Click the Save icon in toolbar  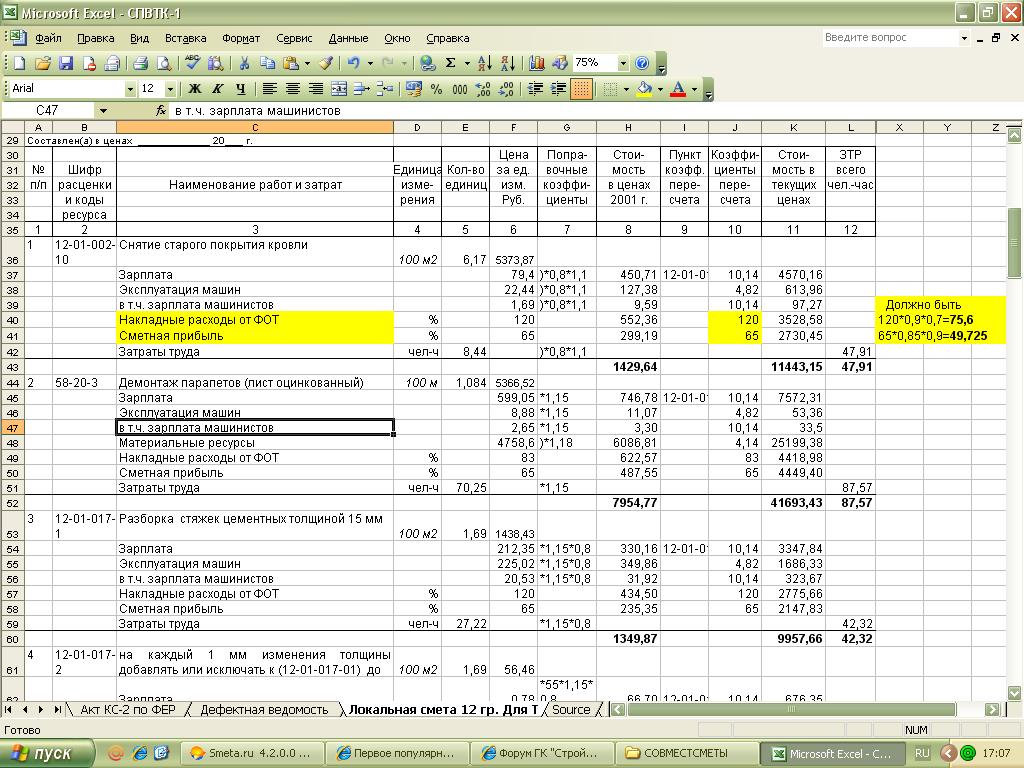[x=66, y=63]
